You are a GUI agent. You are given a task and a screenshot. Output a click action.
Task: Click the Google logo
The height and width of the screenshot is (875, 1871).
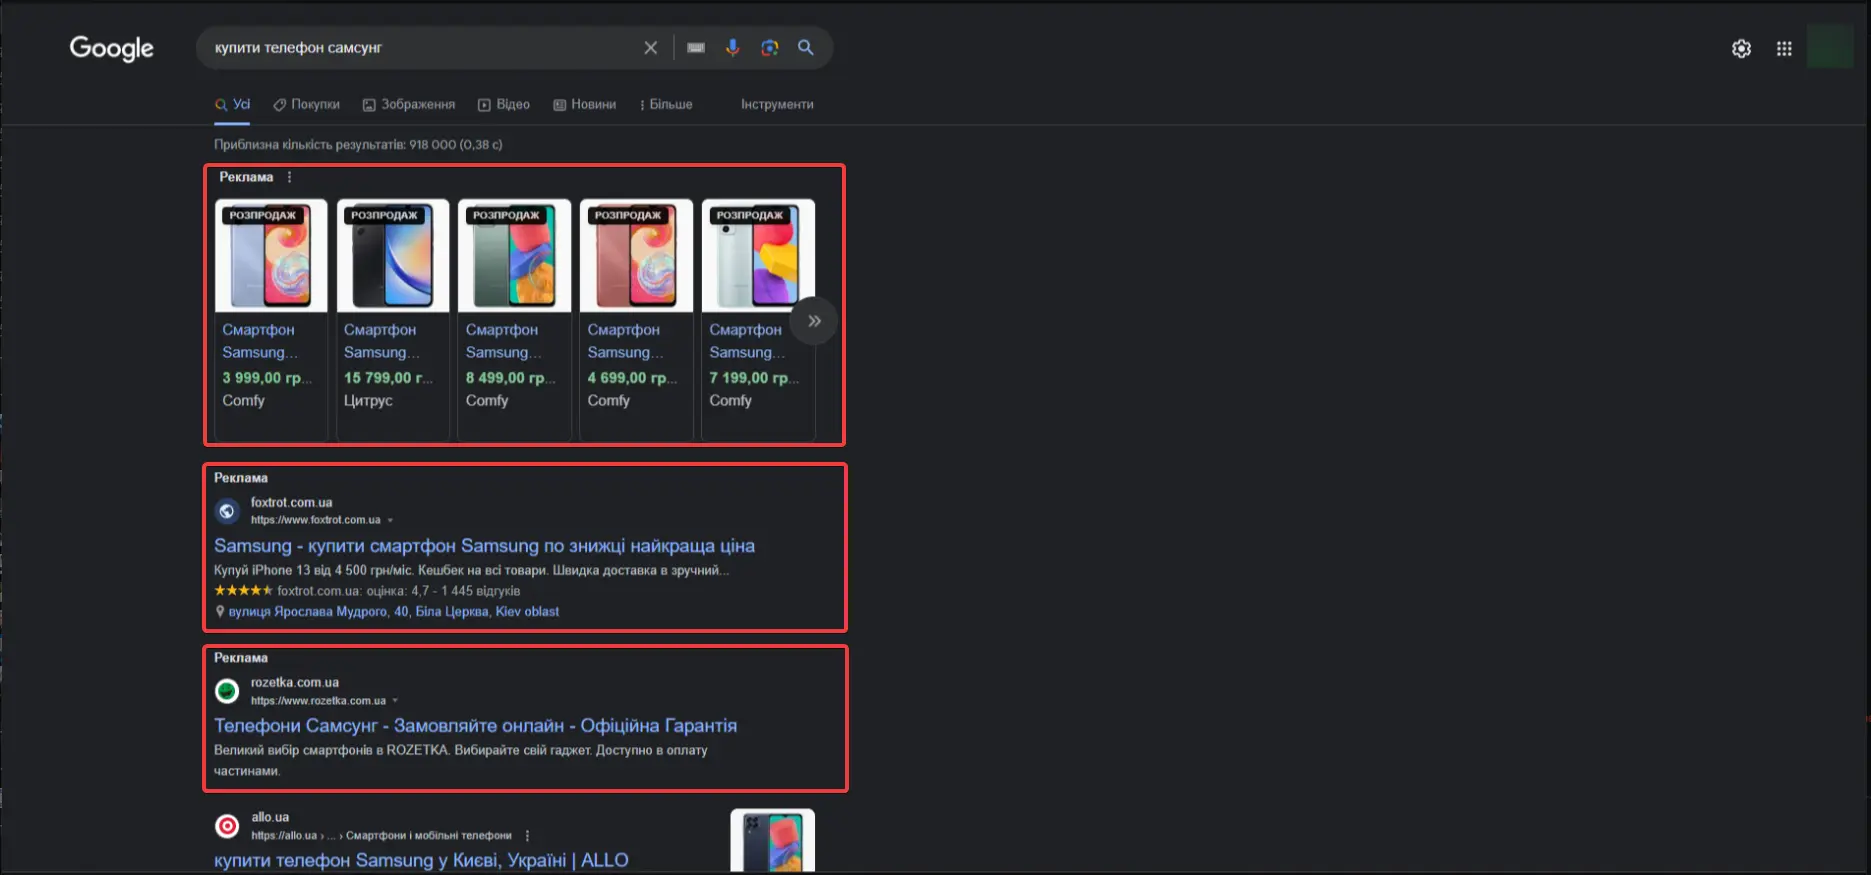[111, 48]
